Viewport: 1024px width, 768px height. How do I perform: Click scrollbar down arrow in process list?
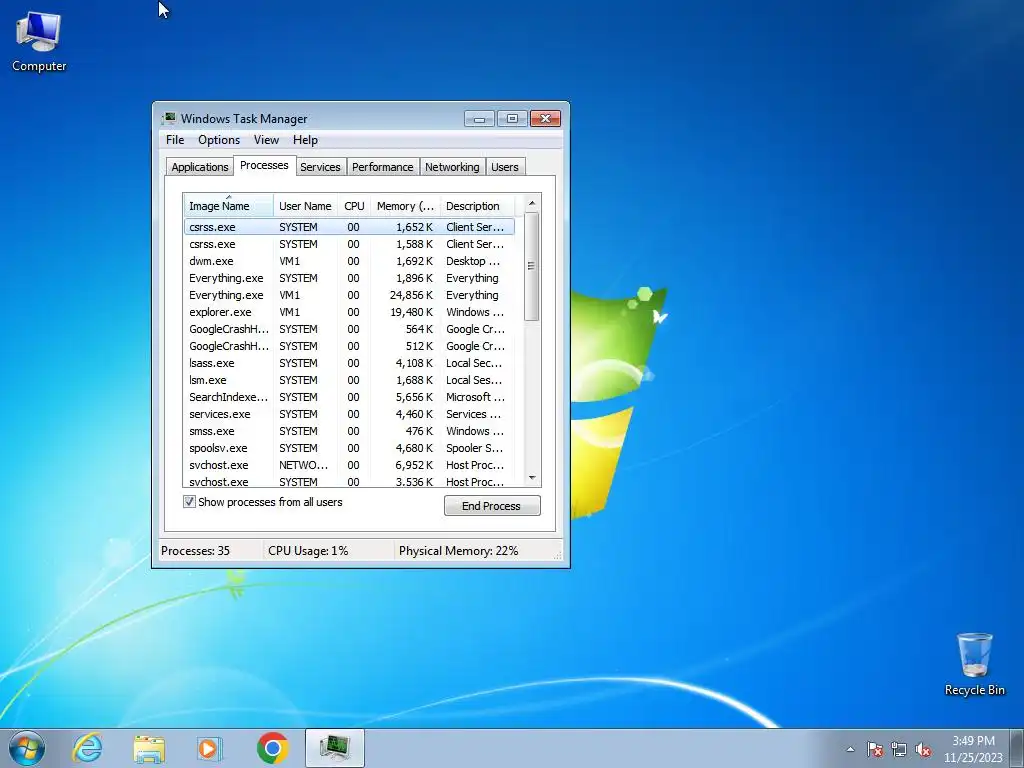coord(532,478)
